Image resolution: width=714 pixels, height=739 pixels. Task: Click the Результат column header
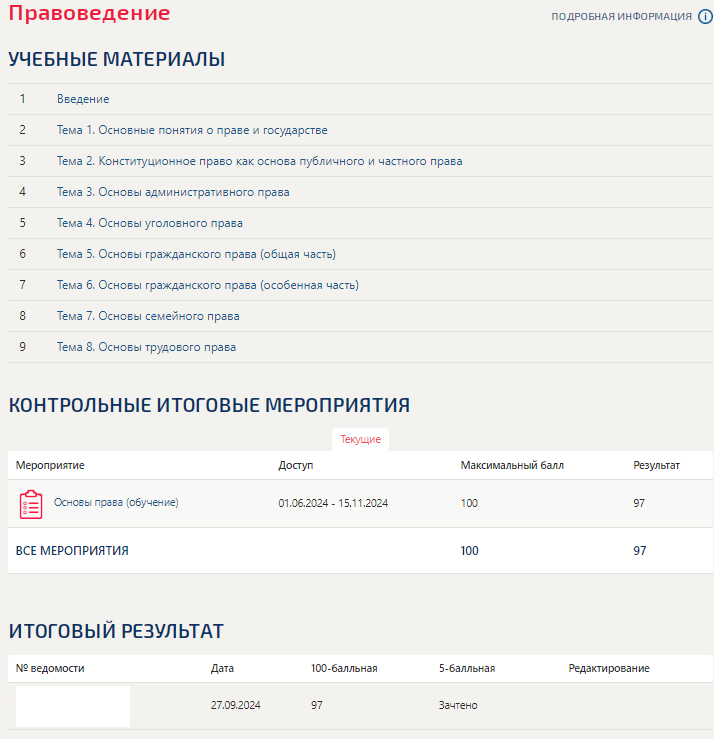pos(656,465)
